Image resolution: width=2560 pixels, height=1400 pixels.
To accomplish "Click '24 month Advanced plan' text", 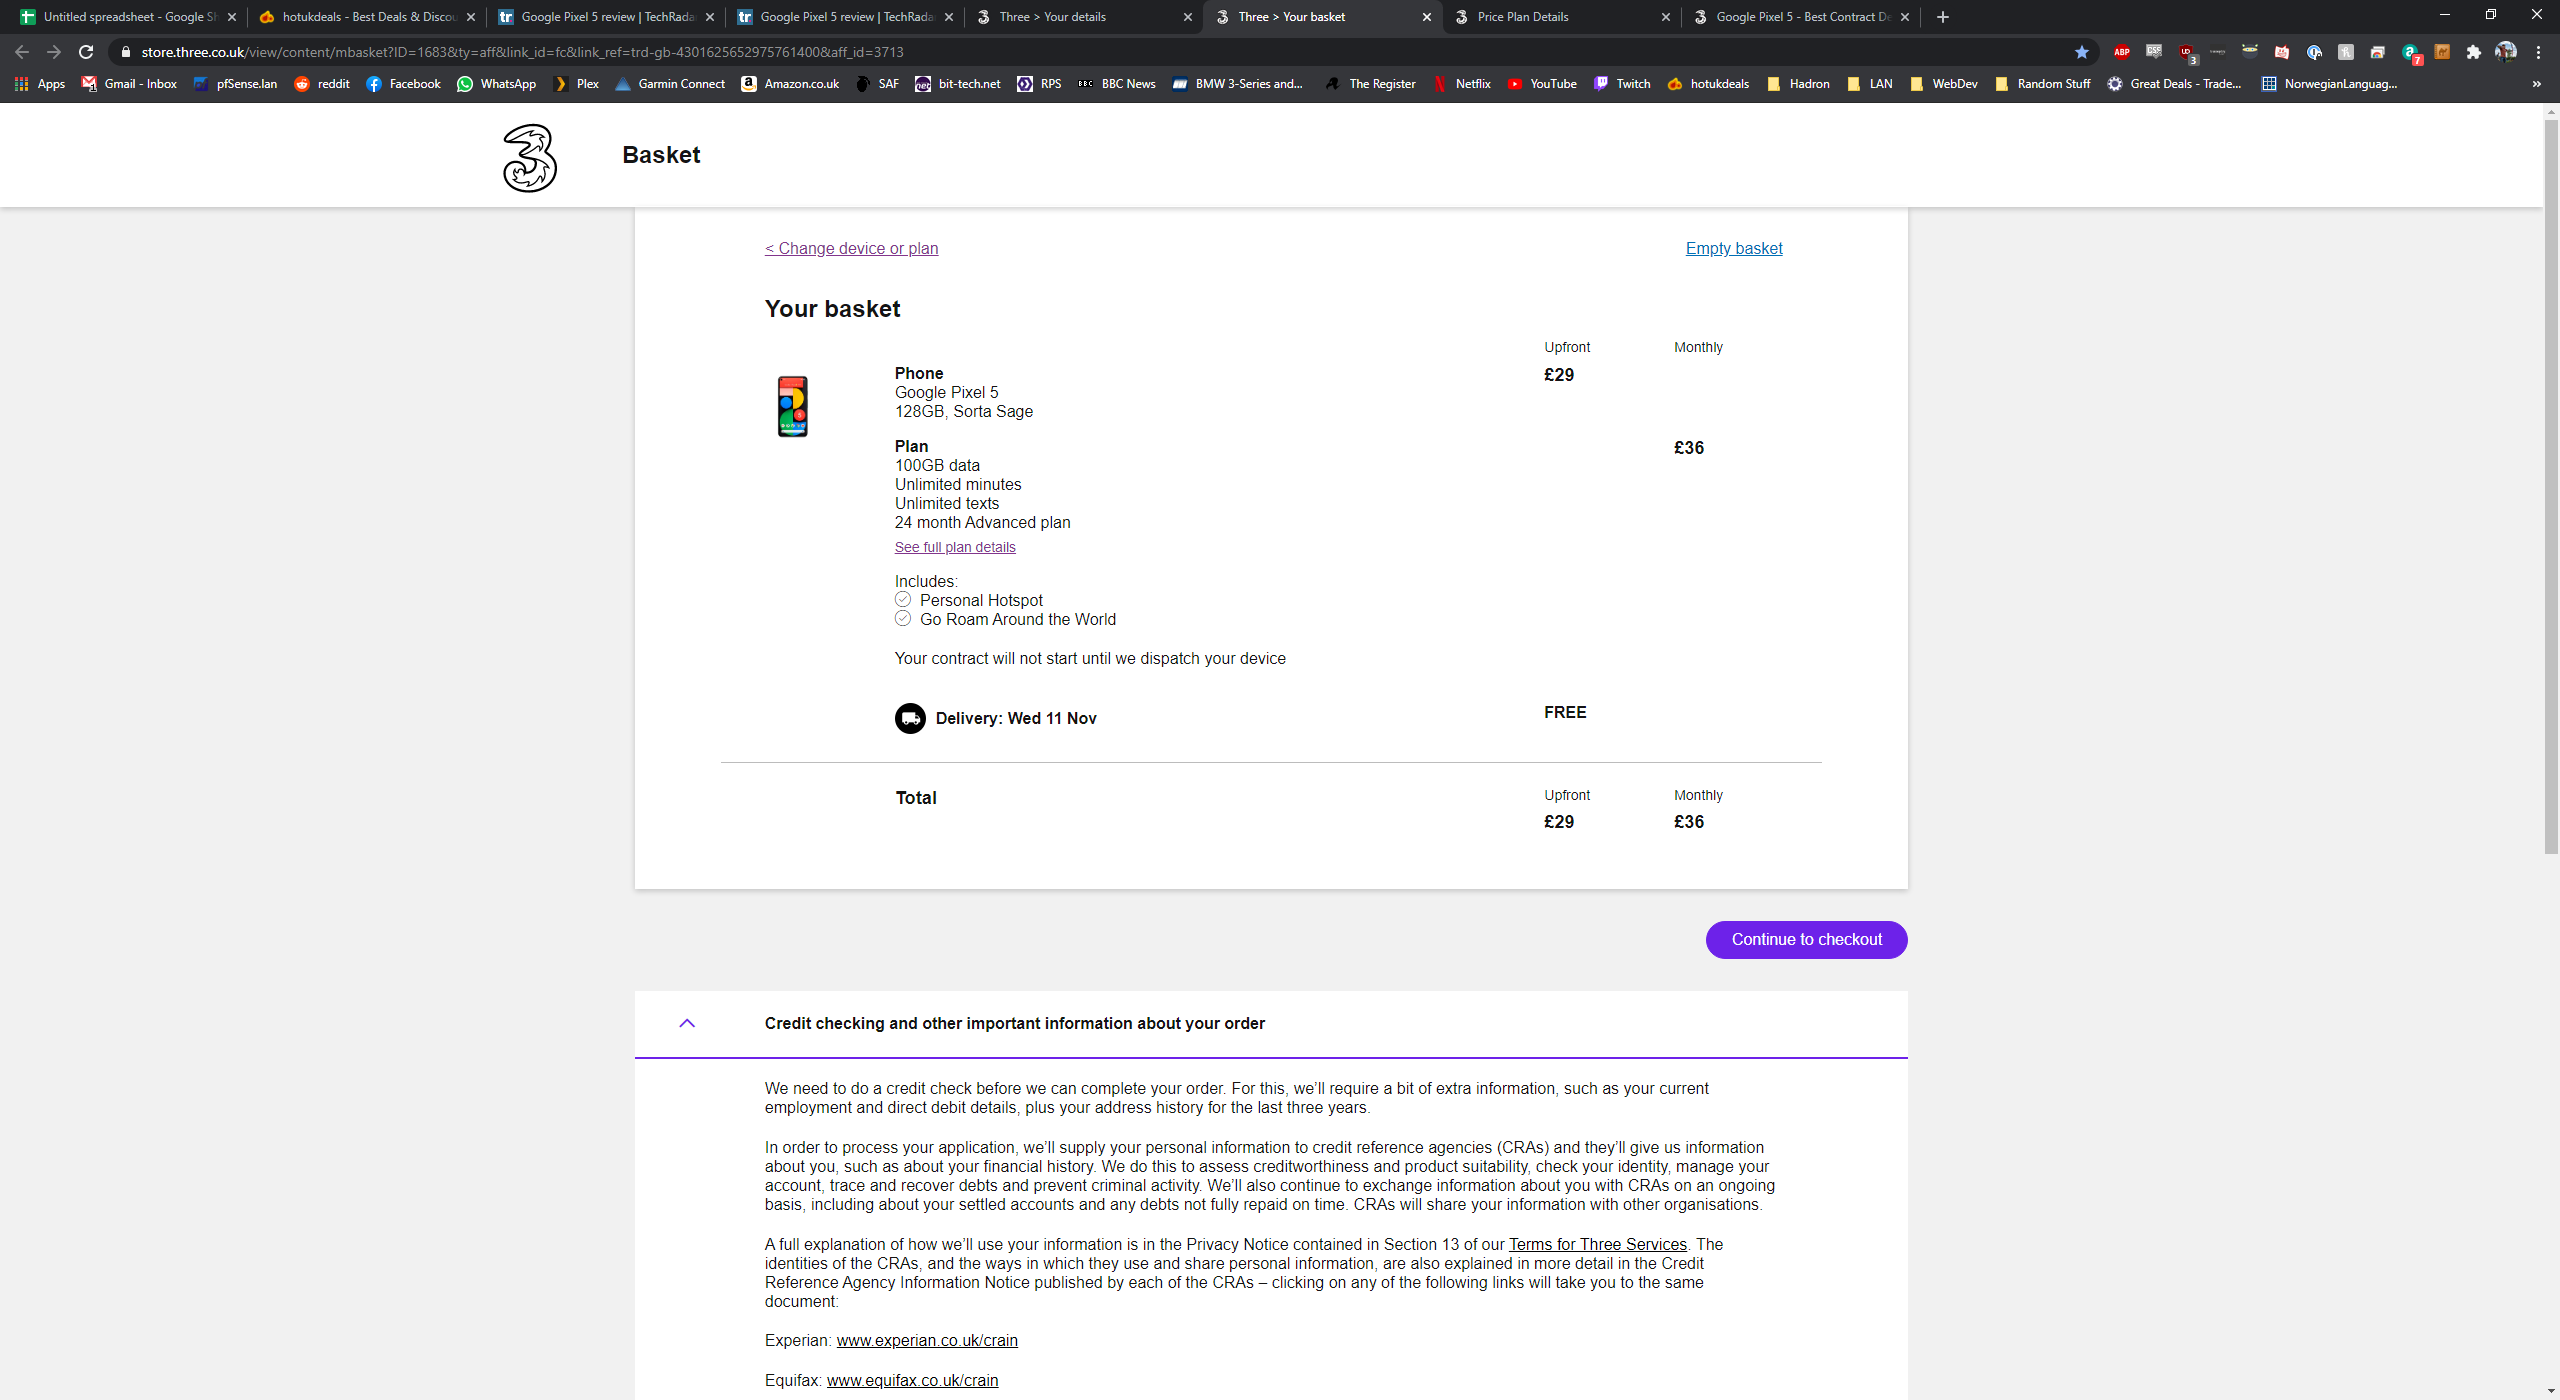I will click(x=982, y=523).
